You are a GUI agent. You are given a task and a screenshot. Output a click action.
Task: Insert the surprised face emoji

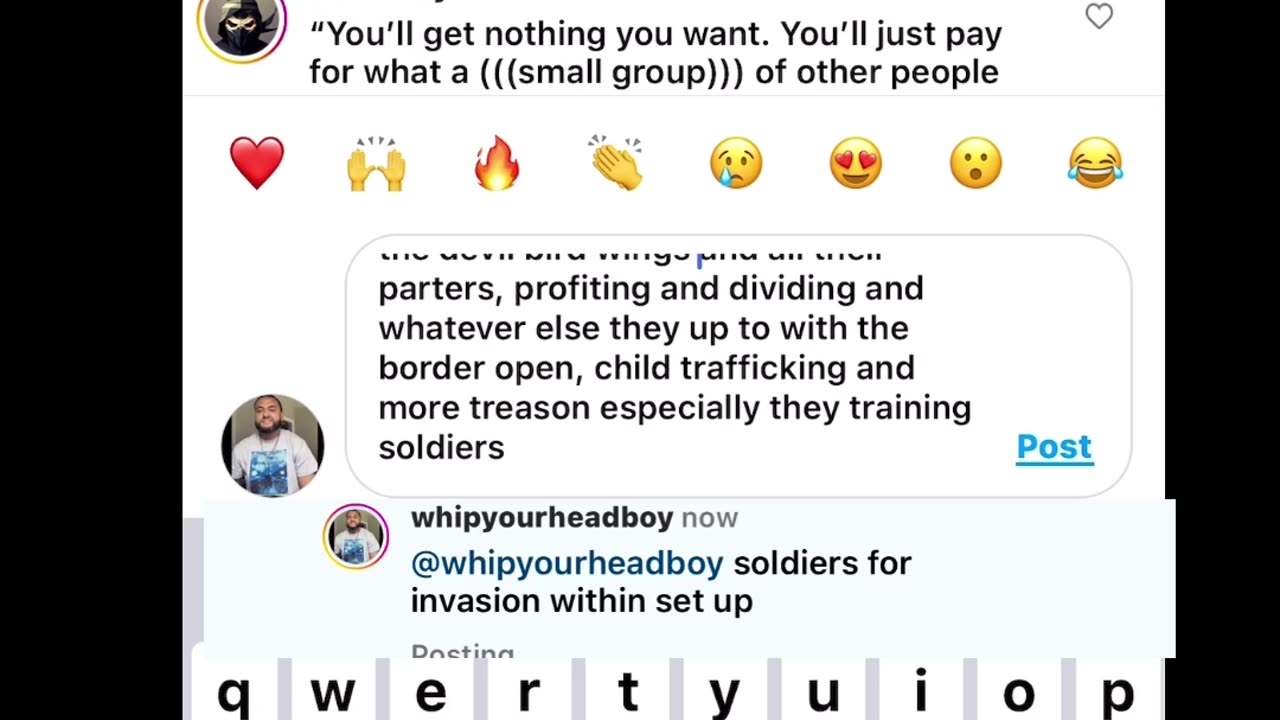976,164
